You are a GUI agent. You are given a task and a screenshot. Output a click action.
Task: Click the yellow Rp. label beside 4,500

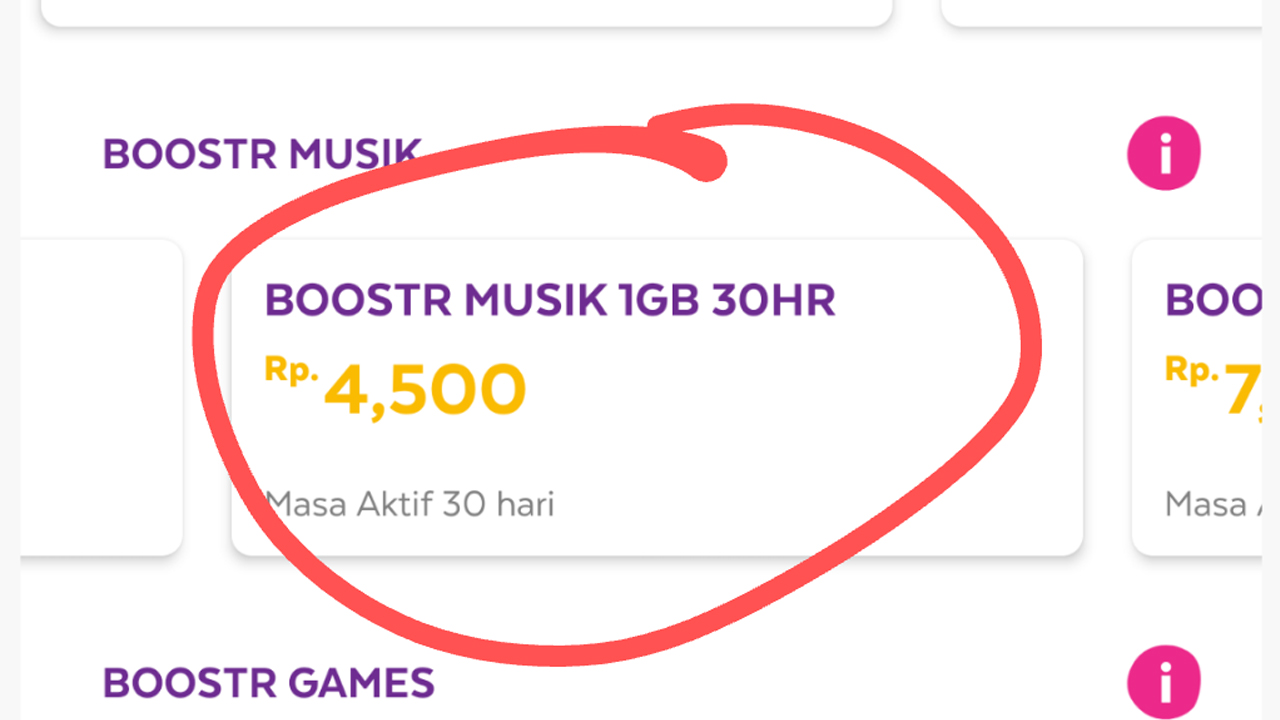[x=292, y=370]
